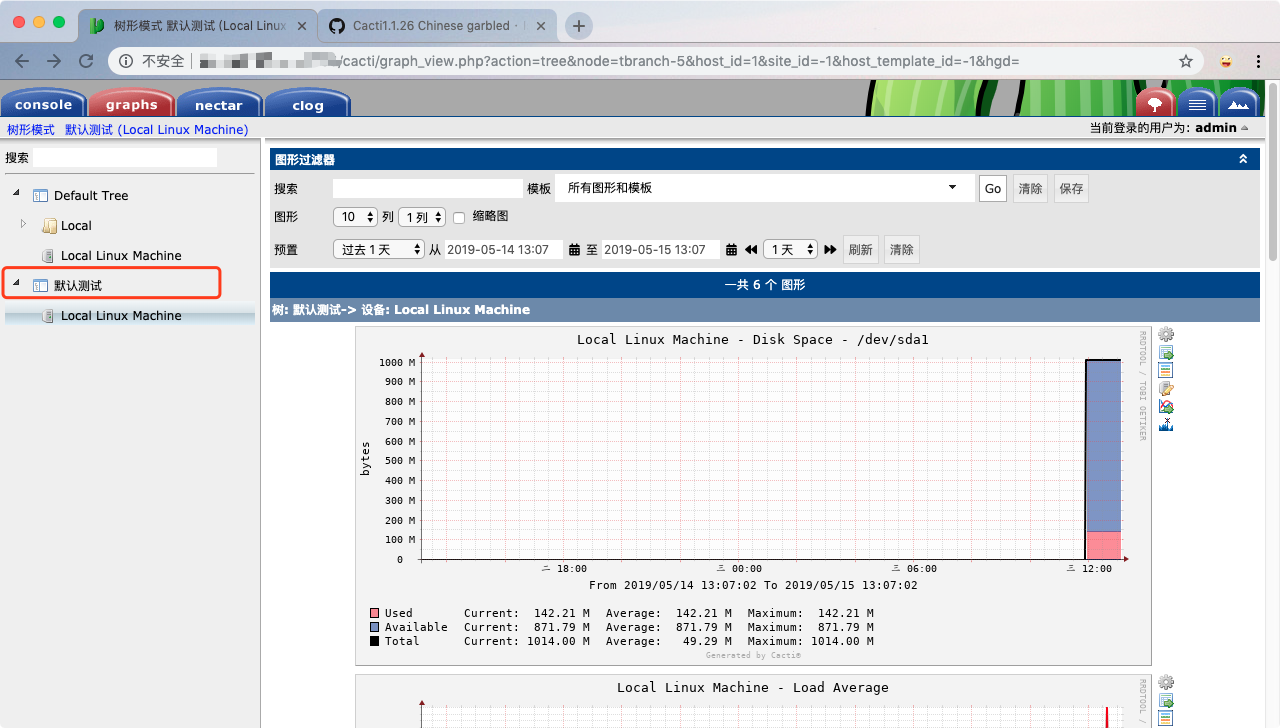Switch to preview mode (graph icon)

click(x=1238, y=103)
